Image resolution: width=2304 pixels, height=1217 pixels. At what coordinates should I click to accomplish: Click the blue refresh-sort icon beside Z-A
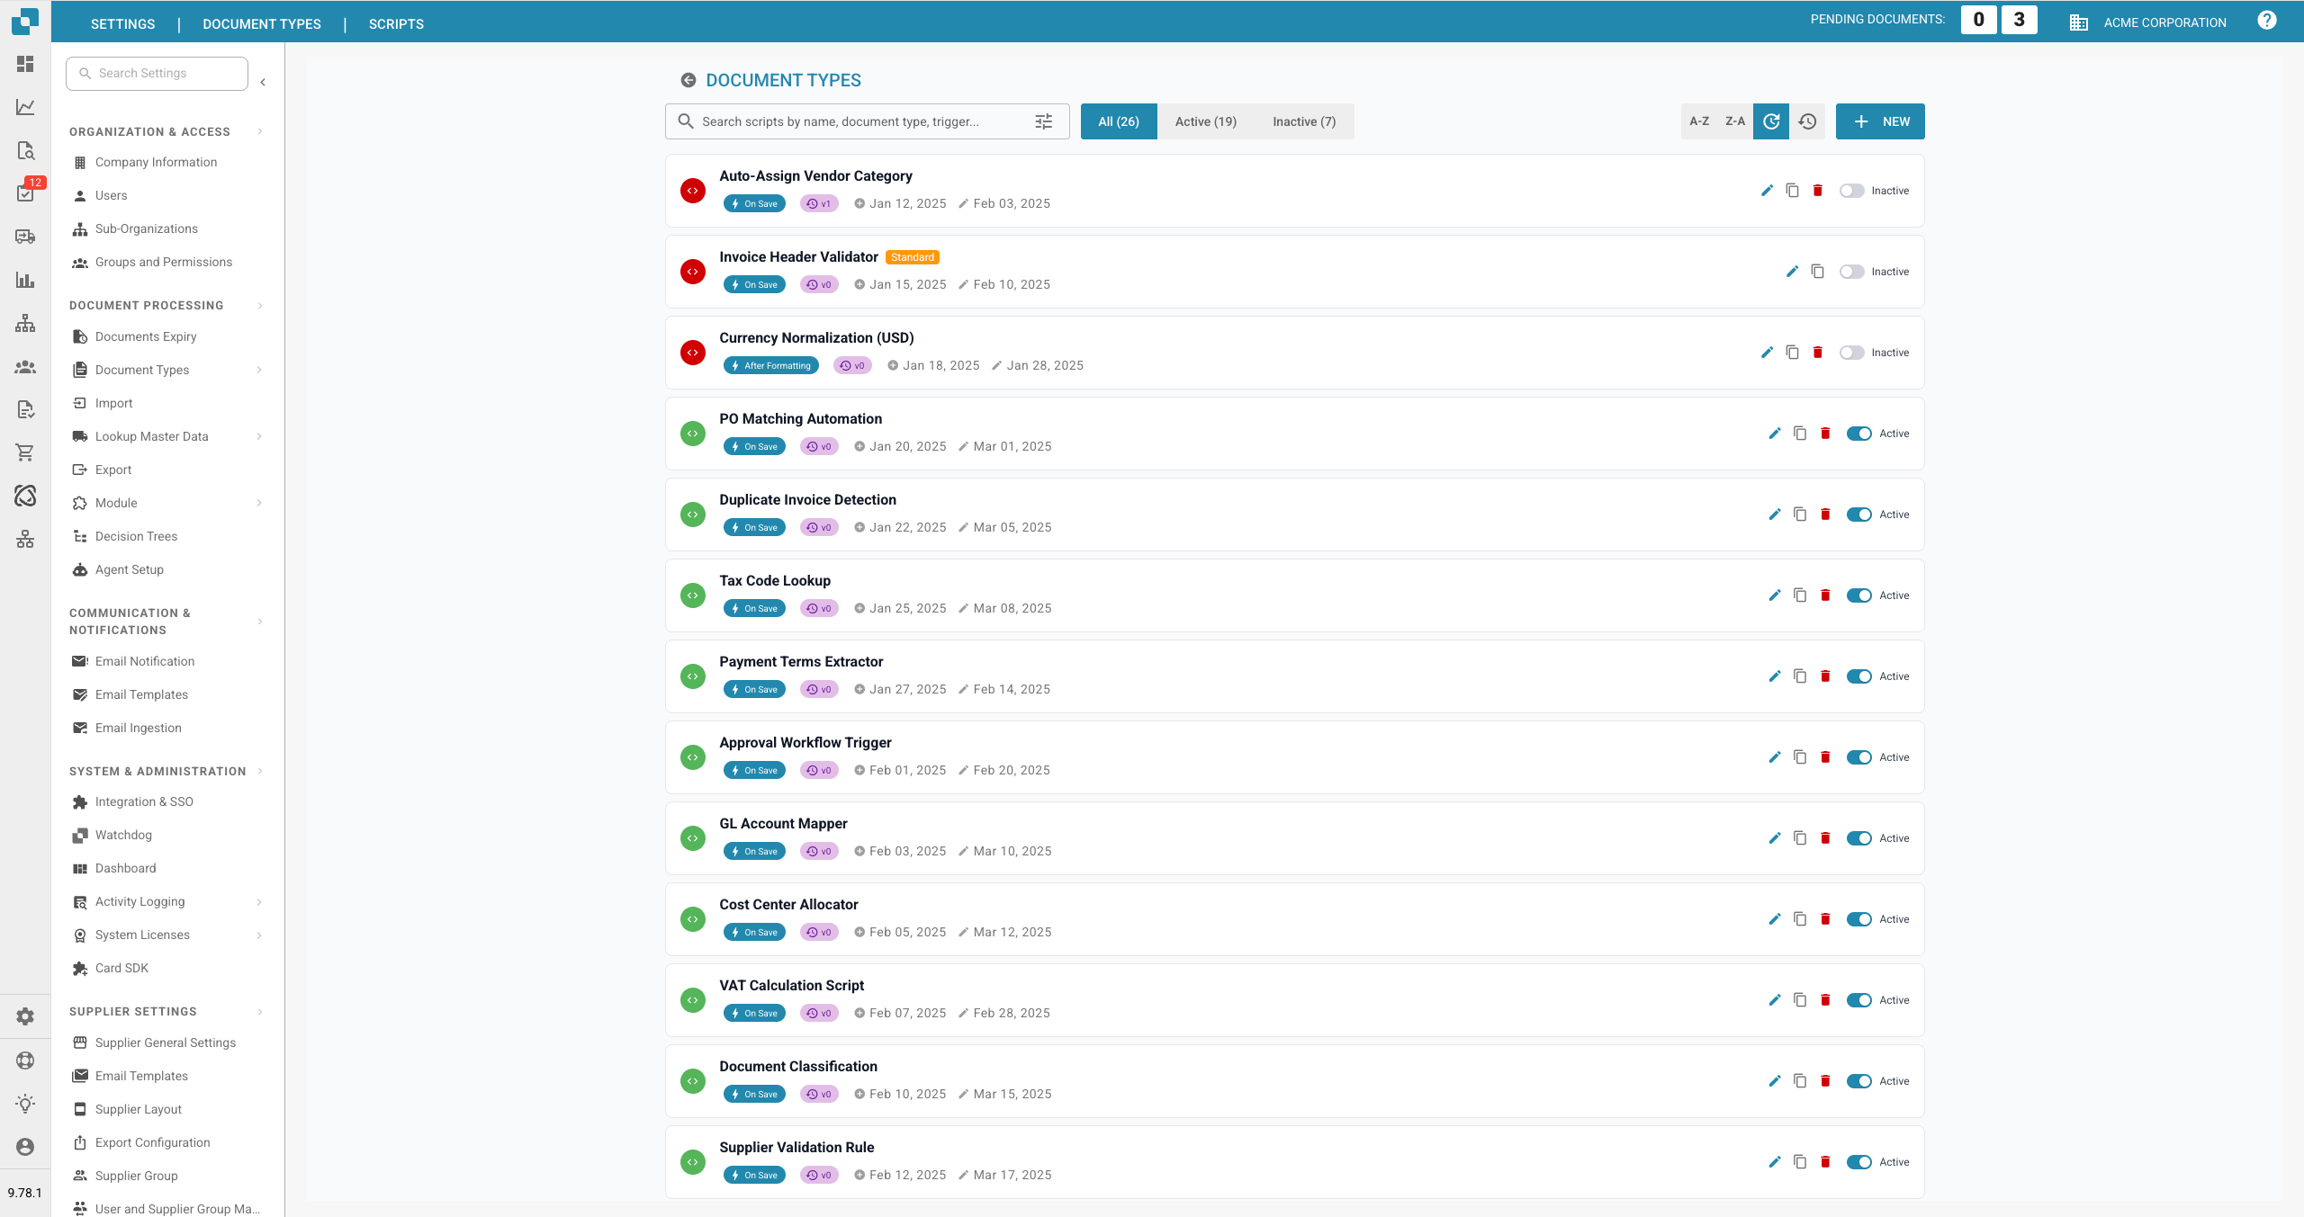[x=1771, y=121]
